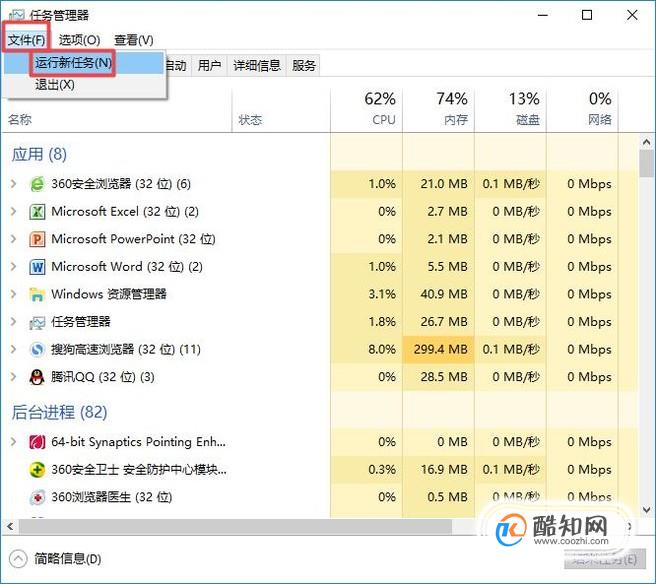This screenshot has height=584, width=656.
Task: Click the horizontal scrollbar thumb
Action: pyautogui.click(x=236, y=526)
